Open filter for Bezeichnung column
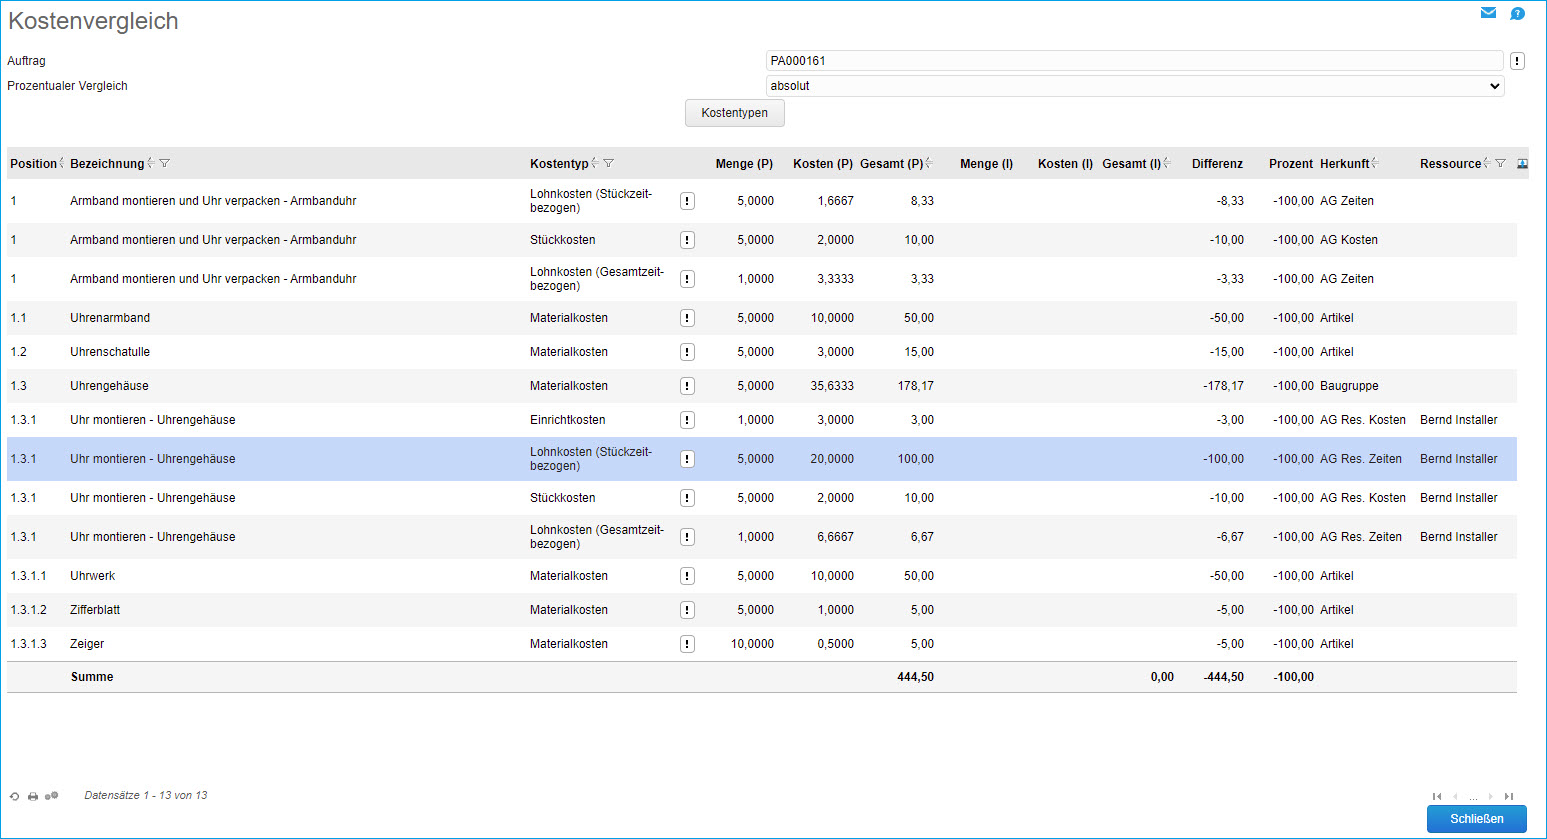The image size is (1547, 839). (x=165, y=164)
